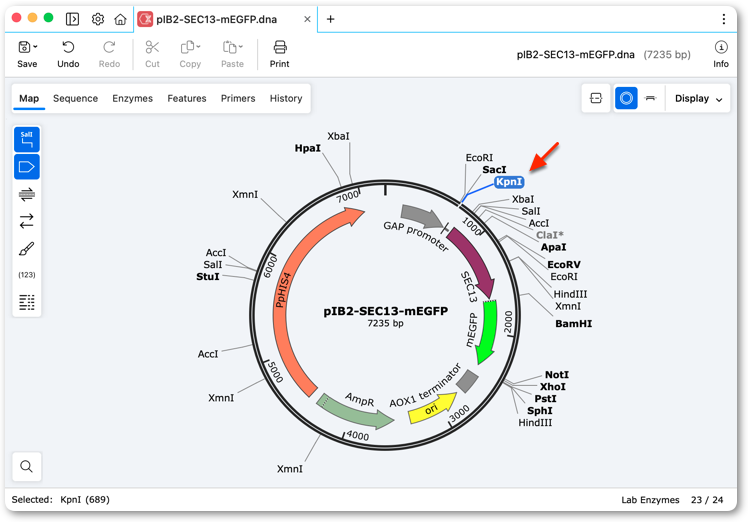The height and width of the screenshot is (522, 748).
Task: Select the AOX1 terminator grey box
Action: [x=468, y=381]
